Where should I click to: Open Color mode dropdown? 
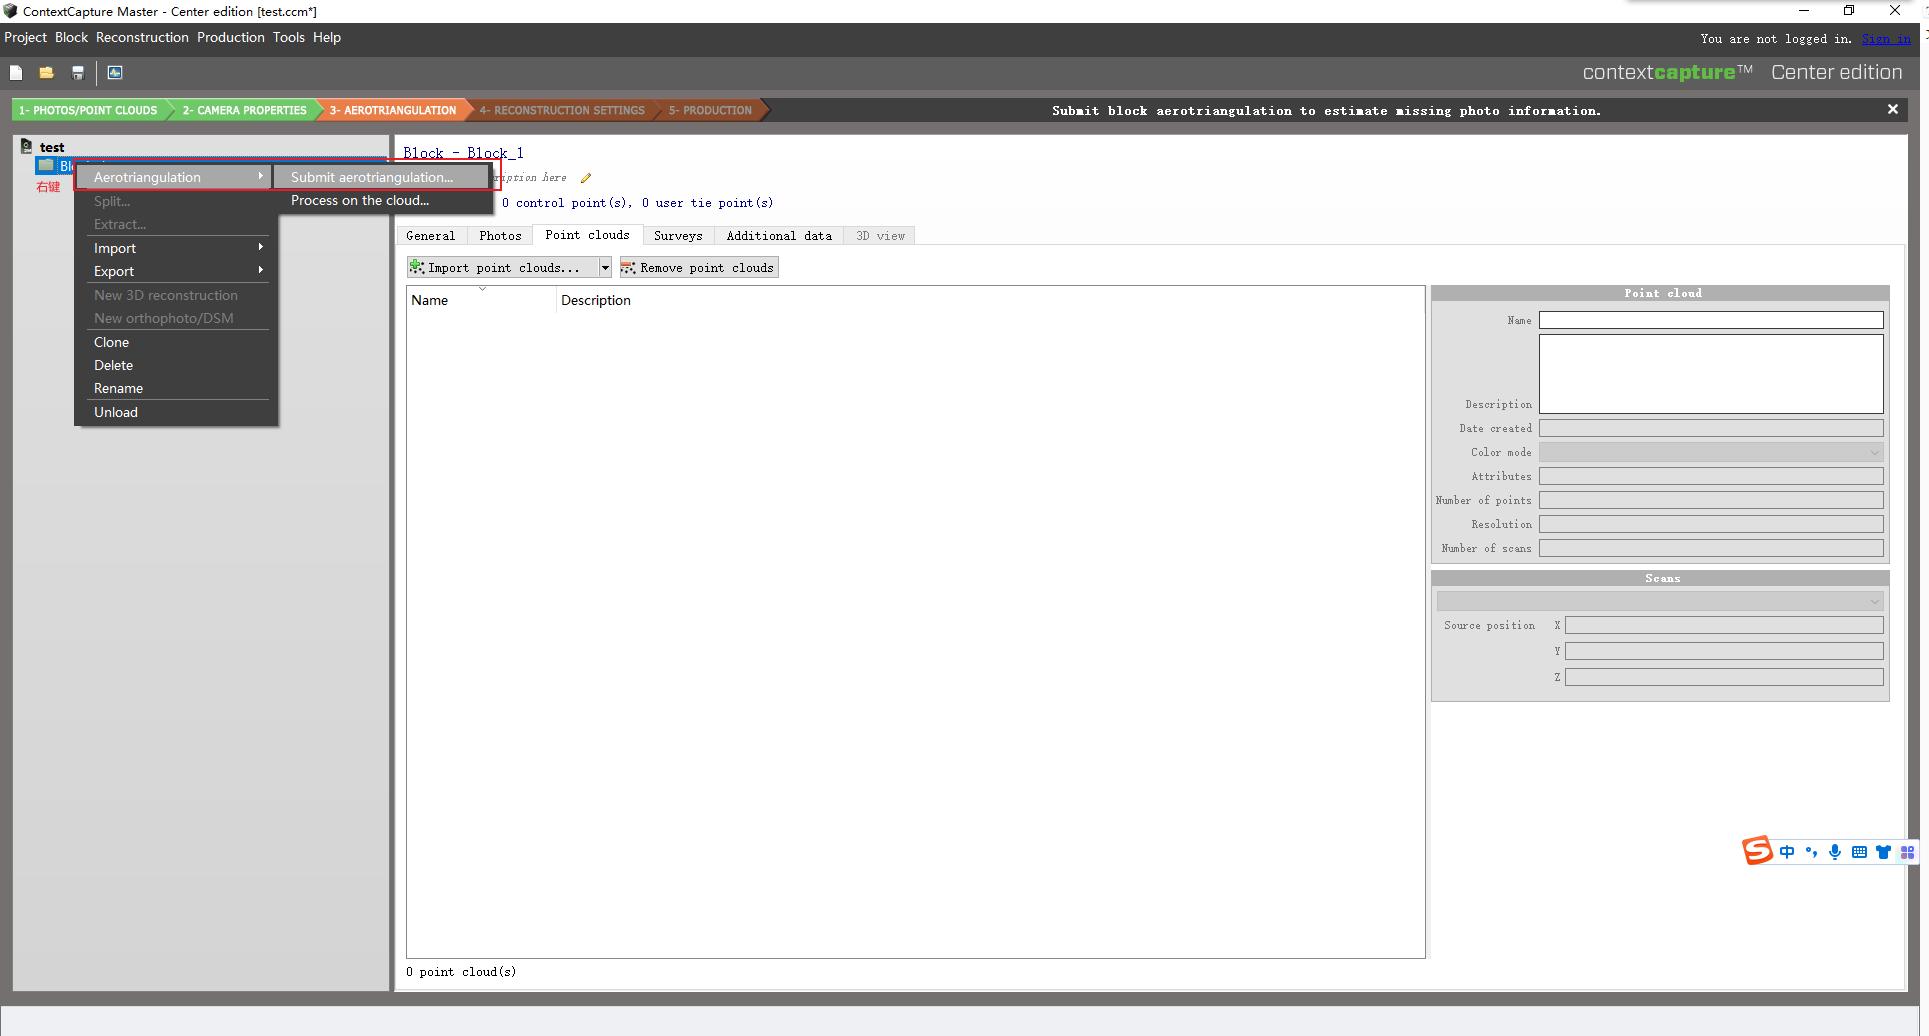pos(1710,452)
